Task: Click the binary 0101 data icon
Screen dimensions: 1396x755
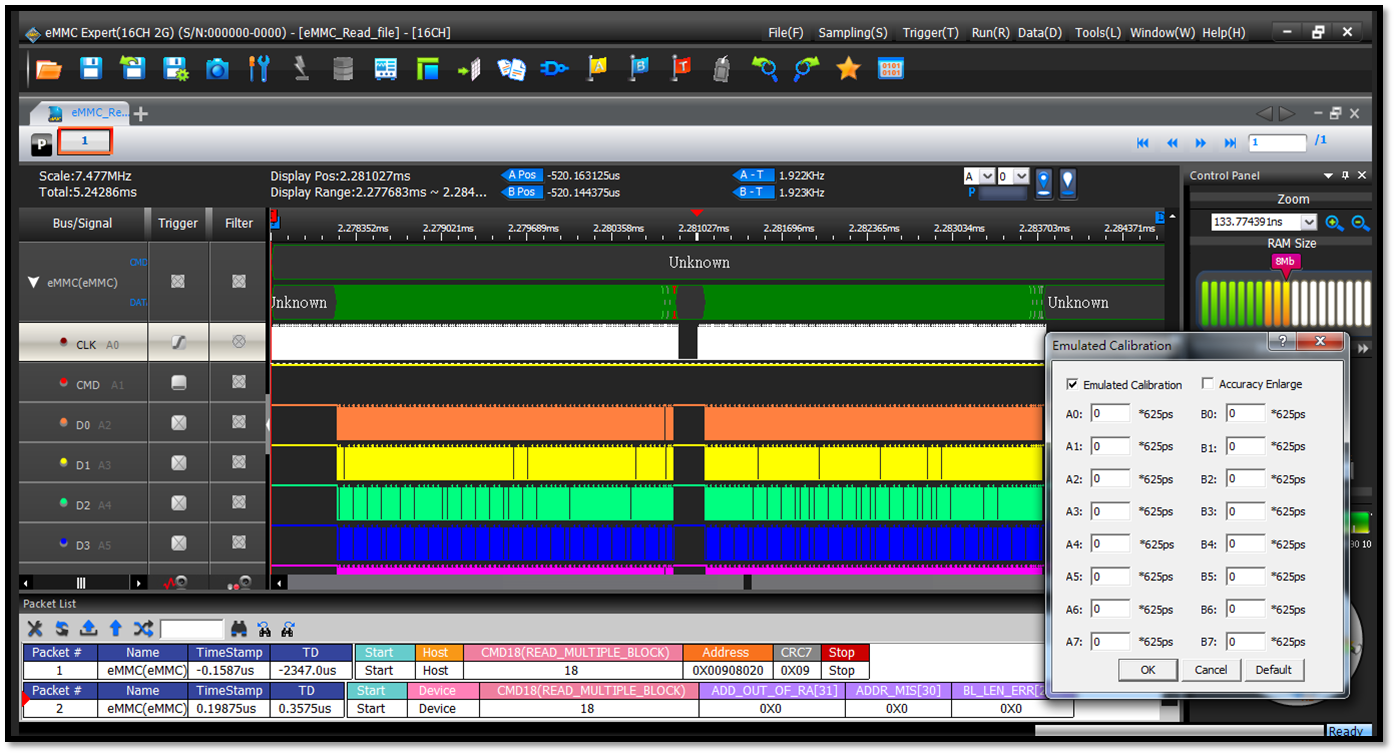Action: [891, 69]
